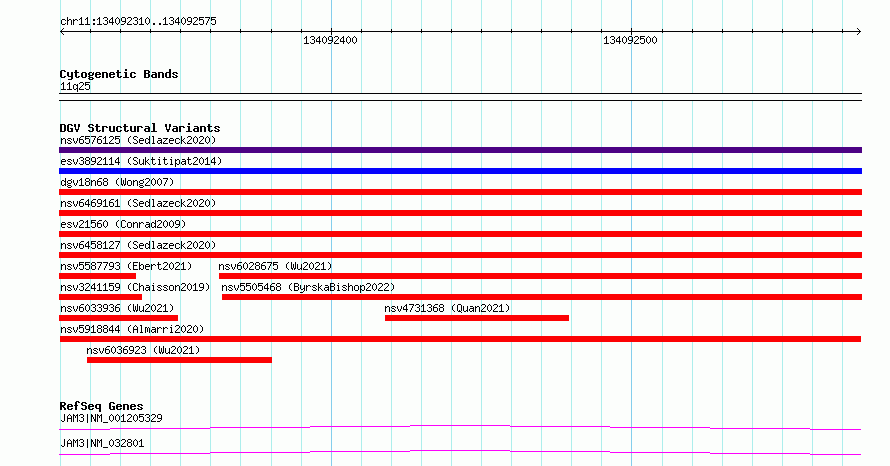This screenshot has width=890, height=466.
Task: Open variant label esv21560 (Conrad2009)
Action: pos(123,224)
